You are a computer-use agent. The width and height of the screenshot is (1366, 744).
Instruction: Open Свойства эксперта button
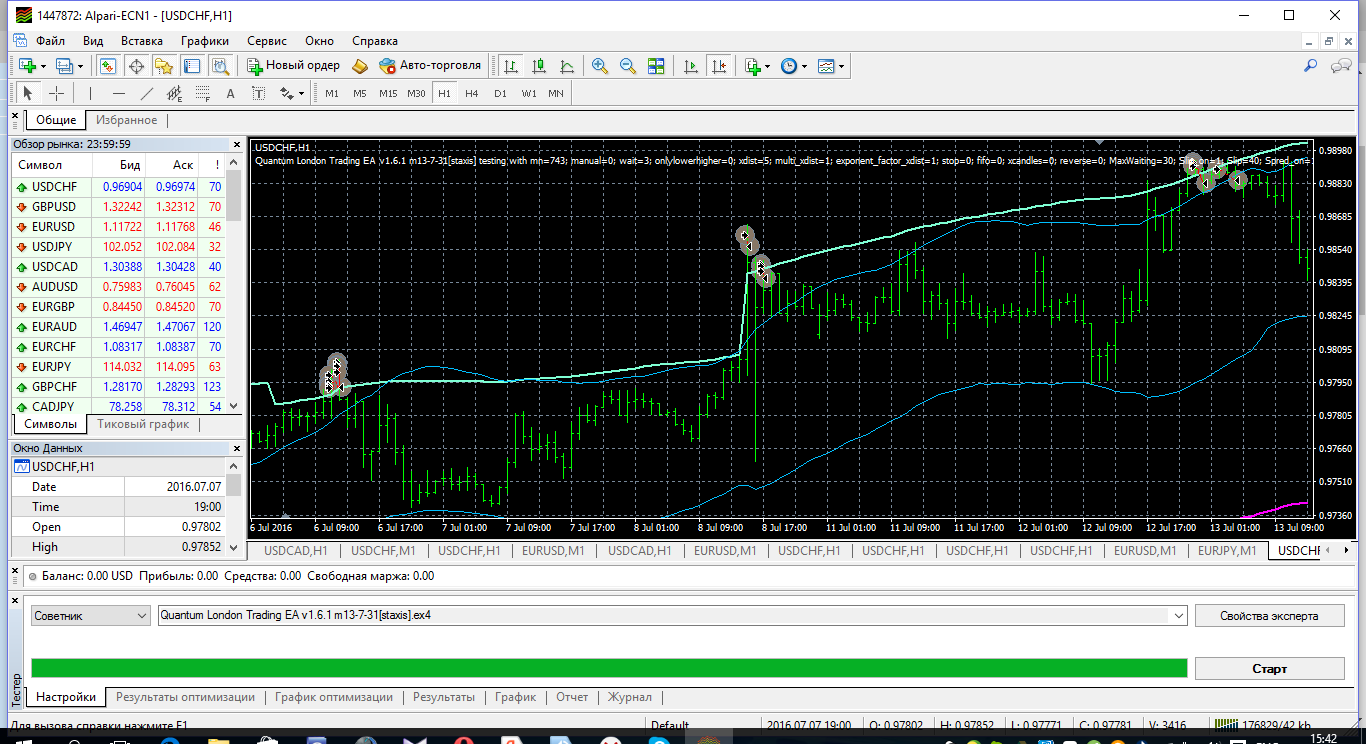click(x=1269, y=615)
